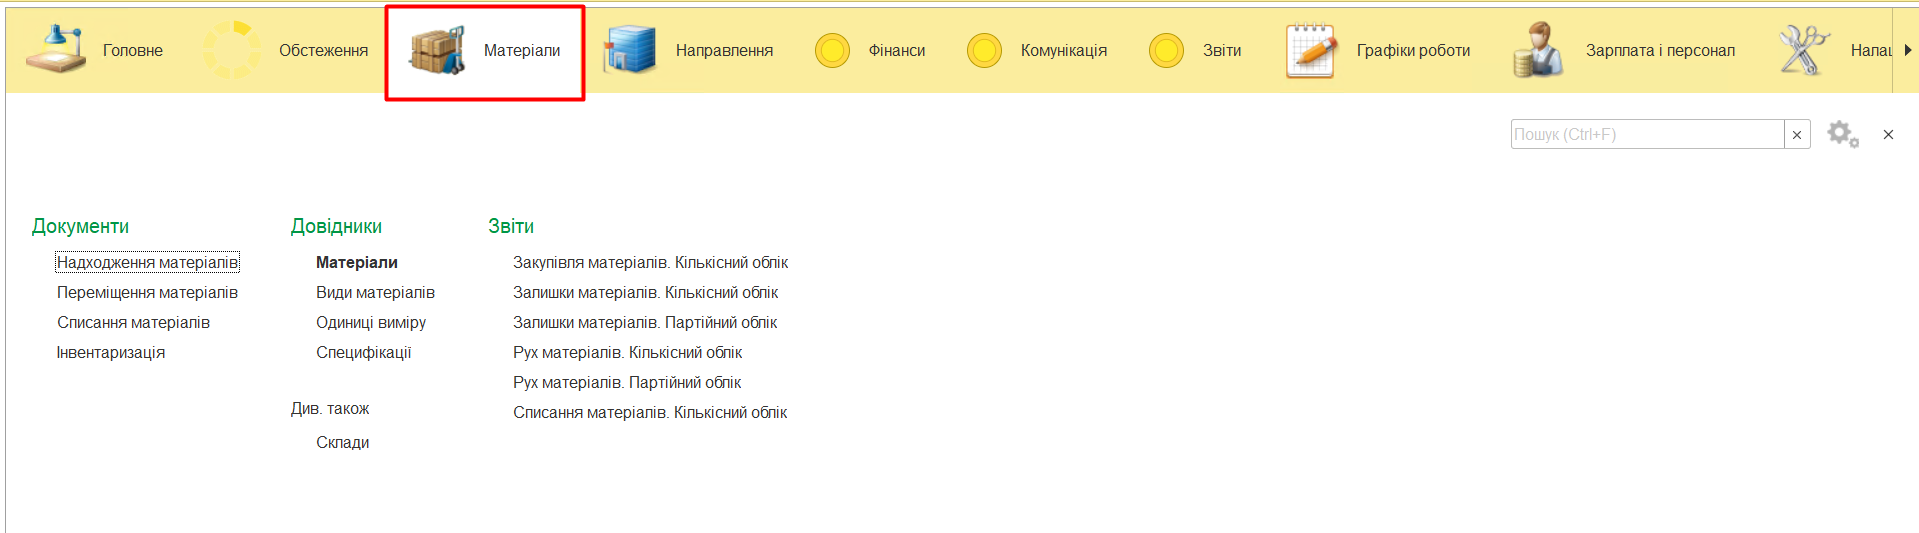Click in the Пошук search field
The width and height of the screenshot is (1919, 533).
[1646, 134]
